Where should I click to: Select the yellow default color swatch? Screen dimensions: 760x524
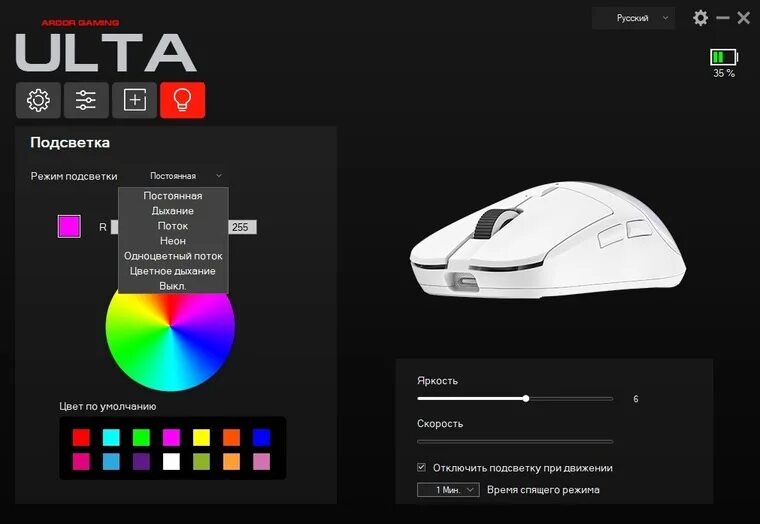pos(201,437)
